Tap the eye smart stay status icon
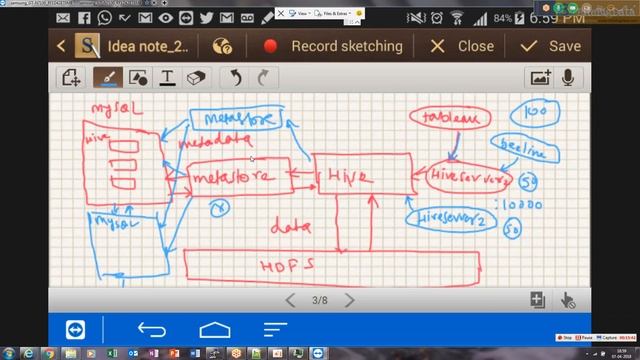The height and width of the screenshot is (360, 640). pos(166,18)
